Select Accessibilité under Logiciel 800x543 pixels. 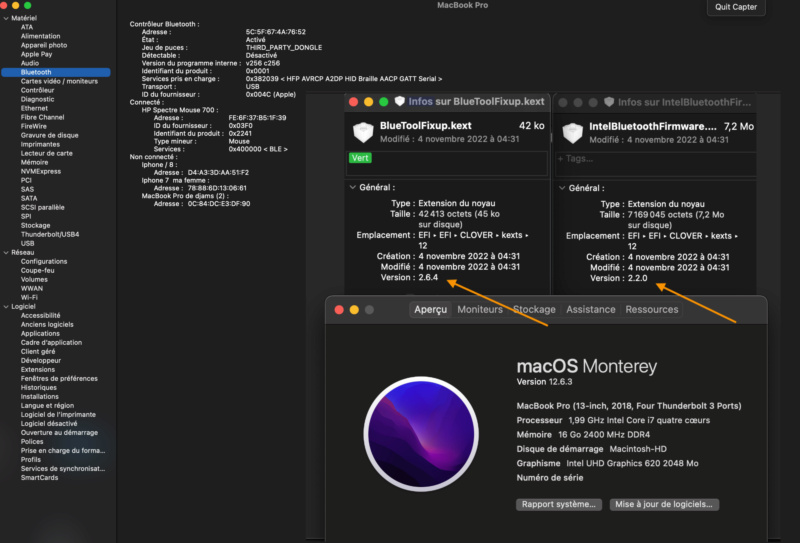coord(40,316)
